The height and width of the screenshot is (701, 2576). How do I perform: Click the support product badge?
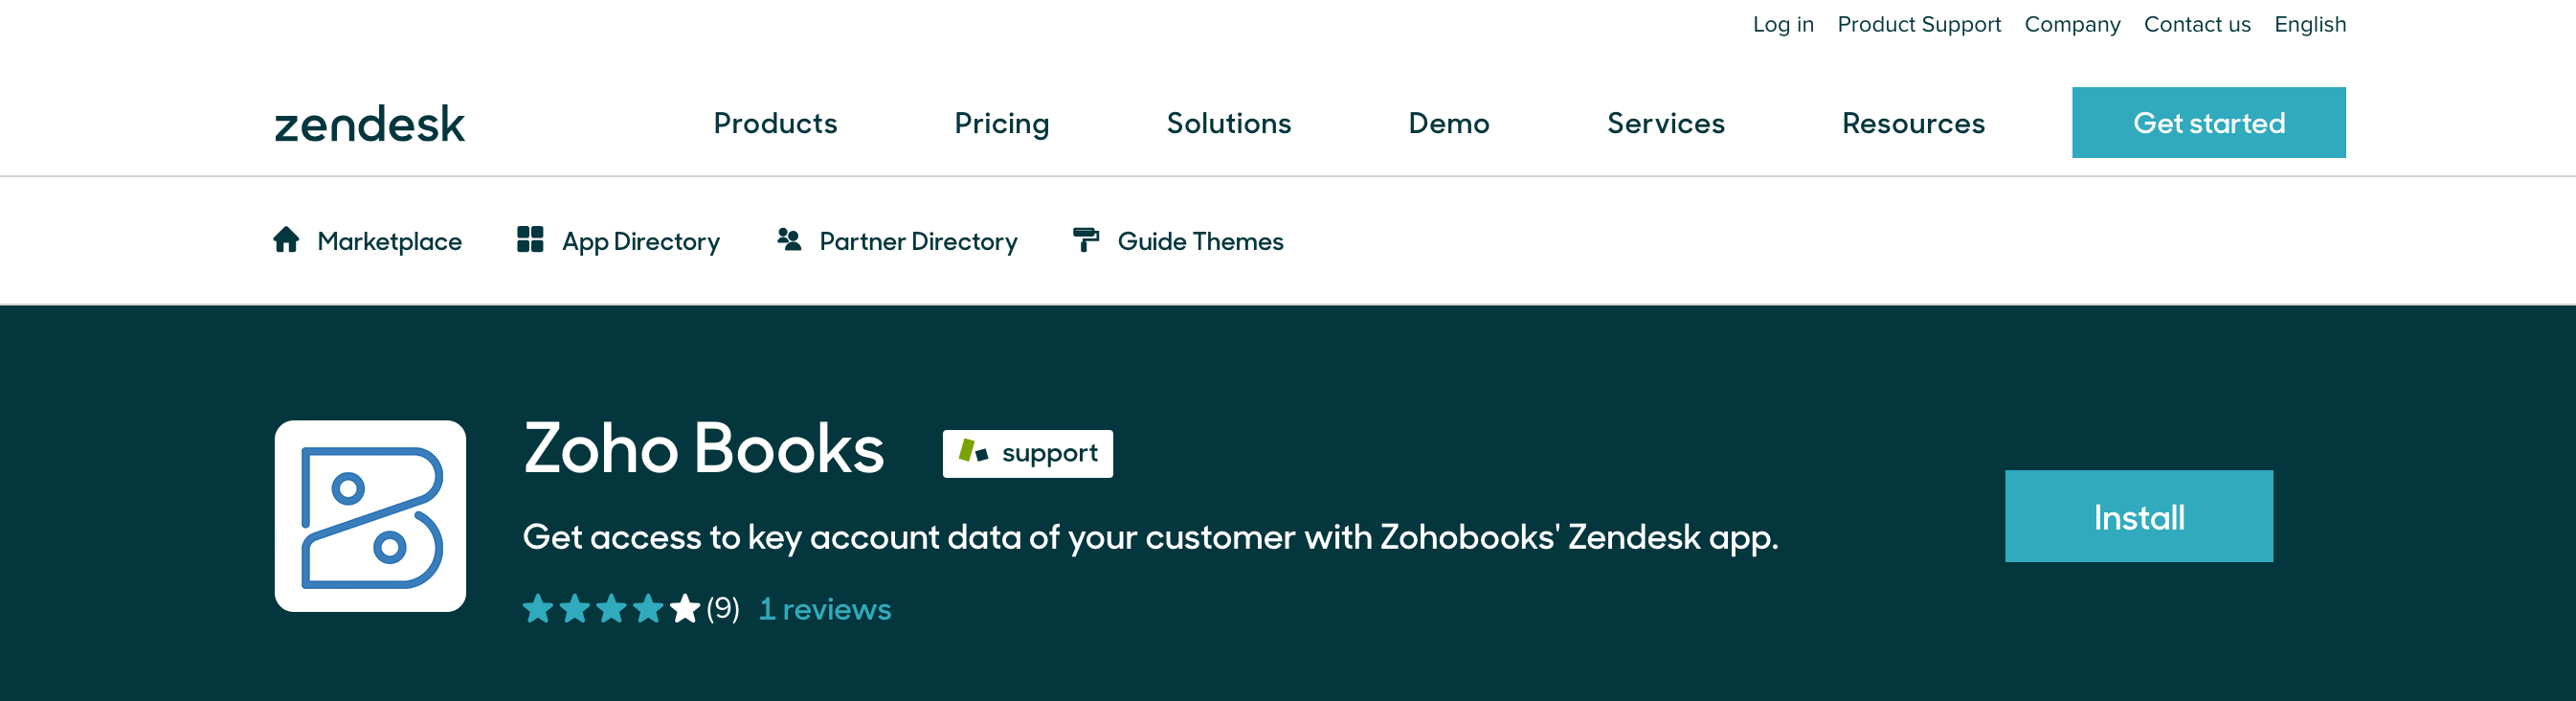point(1027,454)
